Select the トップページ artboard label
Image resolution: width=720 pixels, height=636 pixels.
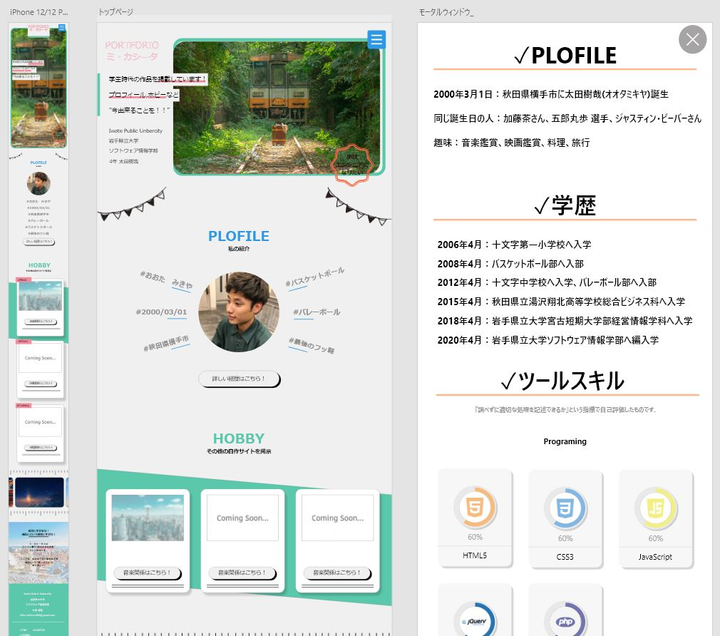click(x=116, y=12)
